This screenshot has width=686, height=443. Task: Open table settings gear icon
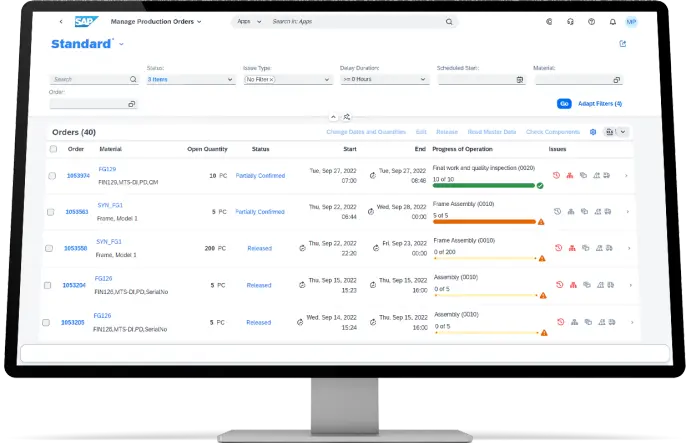(x=593, y=132)
